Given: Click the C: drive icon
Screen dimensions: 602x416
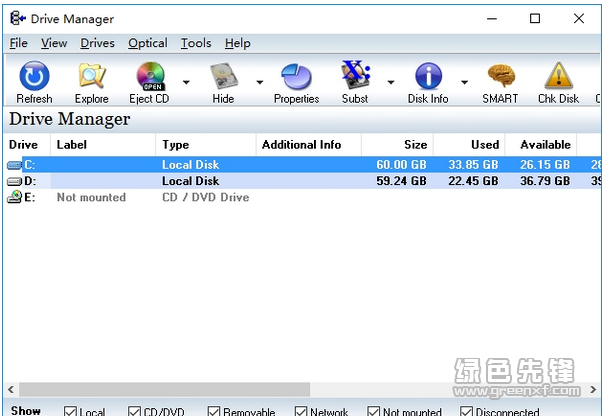Looking at the screenshot, I should tap(14, 165).
